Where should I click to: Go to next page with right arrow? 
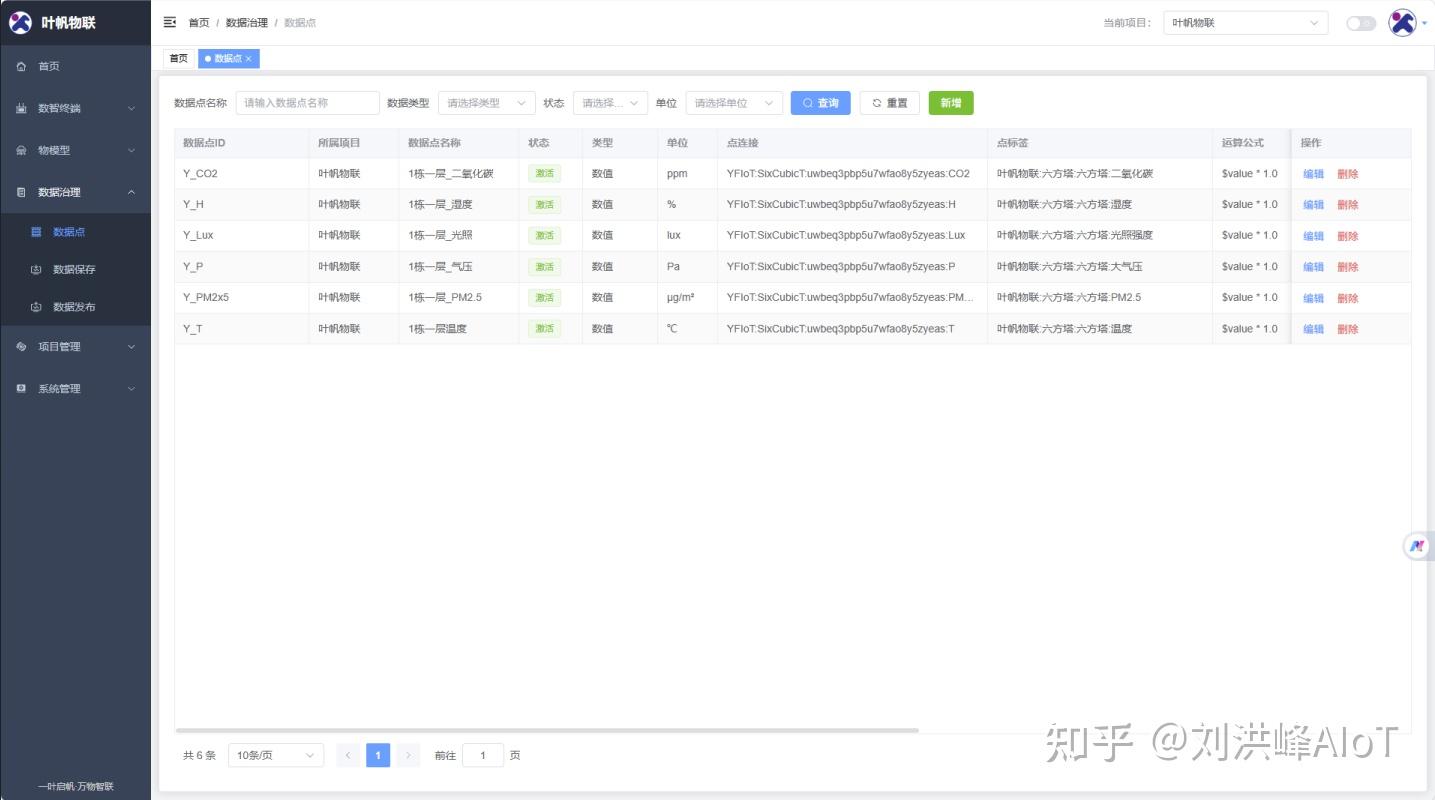[408, 755]
